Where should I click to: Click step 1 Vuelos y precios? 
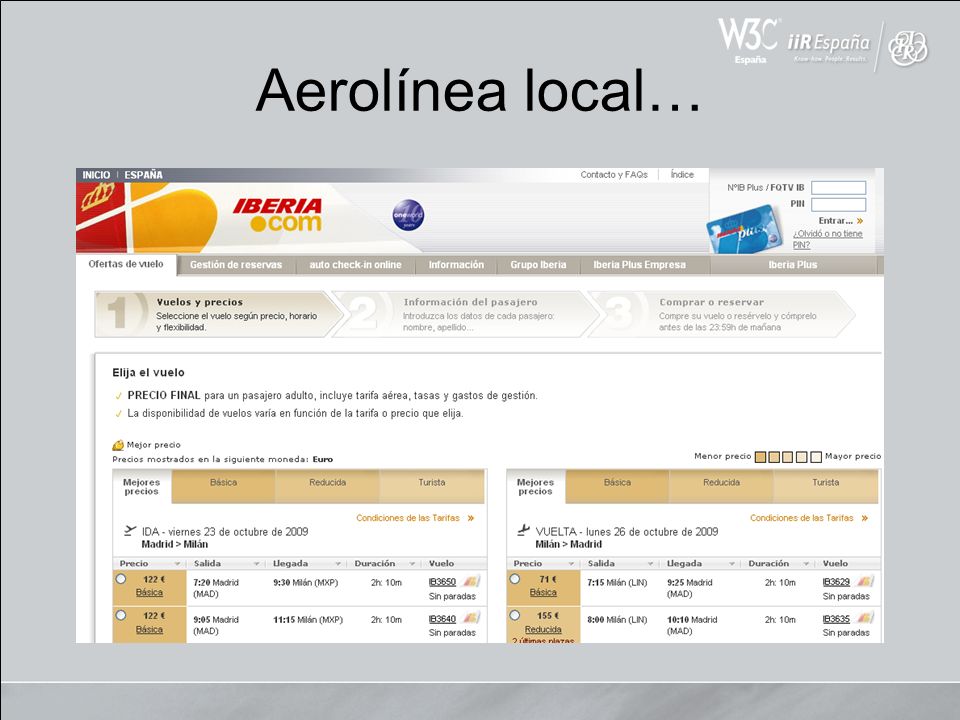click(217, 314)
